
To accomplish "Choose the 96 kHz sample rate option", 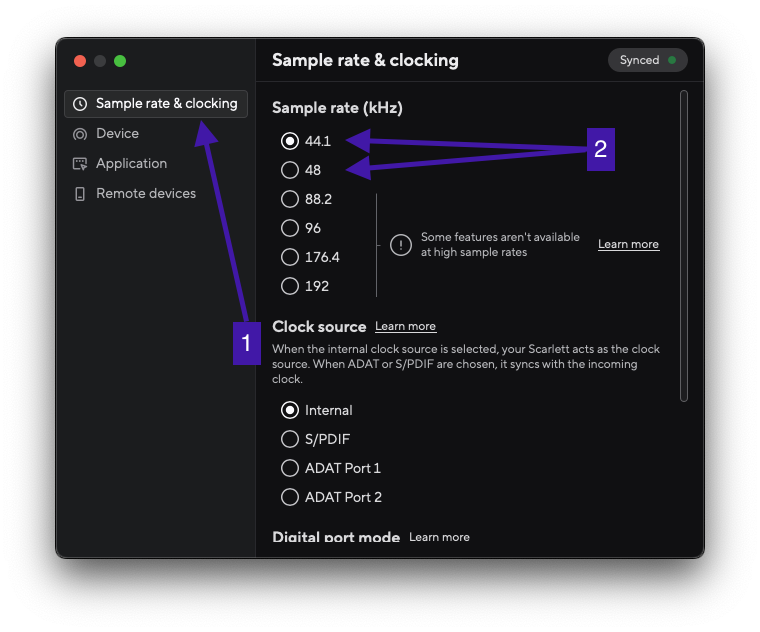I will 290,228.
